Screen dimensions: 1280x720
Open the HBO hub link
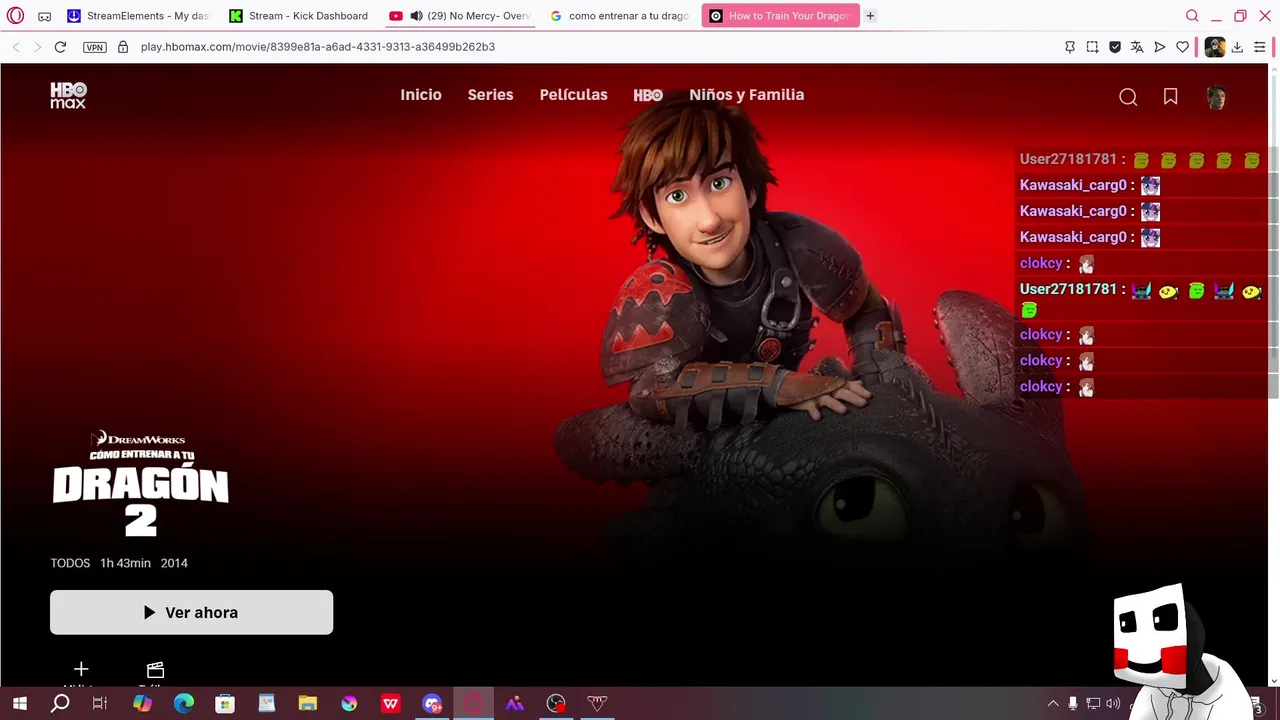pyautogui.click(x=648, y=95)
